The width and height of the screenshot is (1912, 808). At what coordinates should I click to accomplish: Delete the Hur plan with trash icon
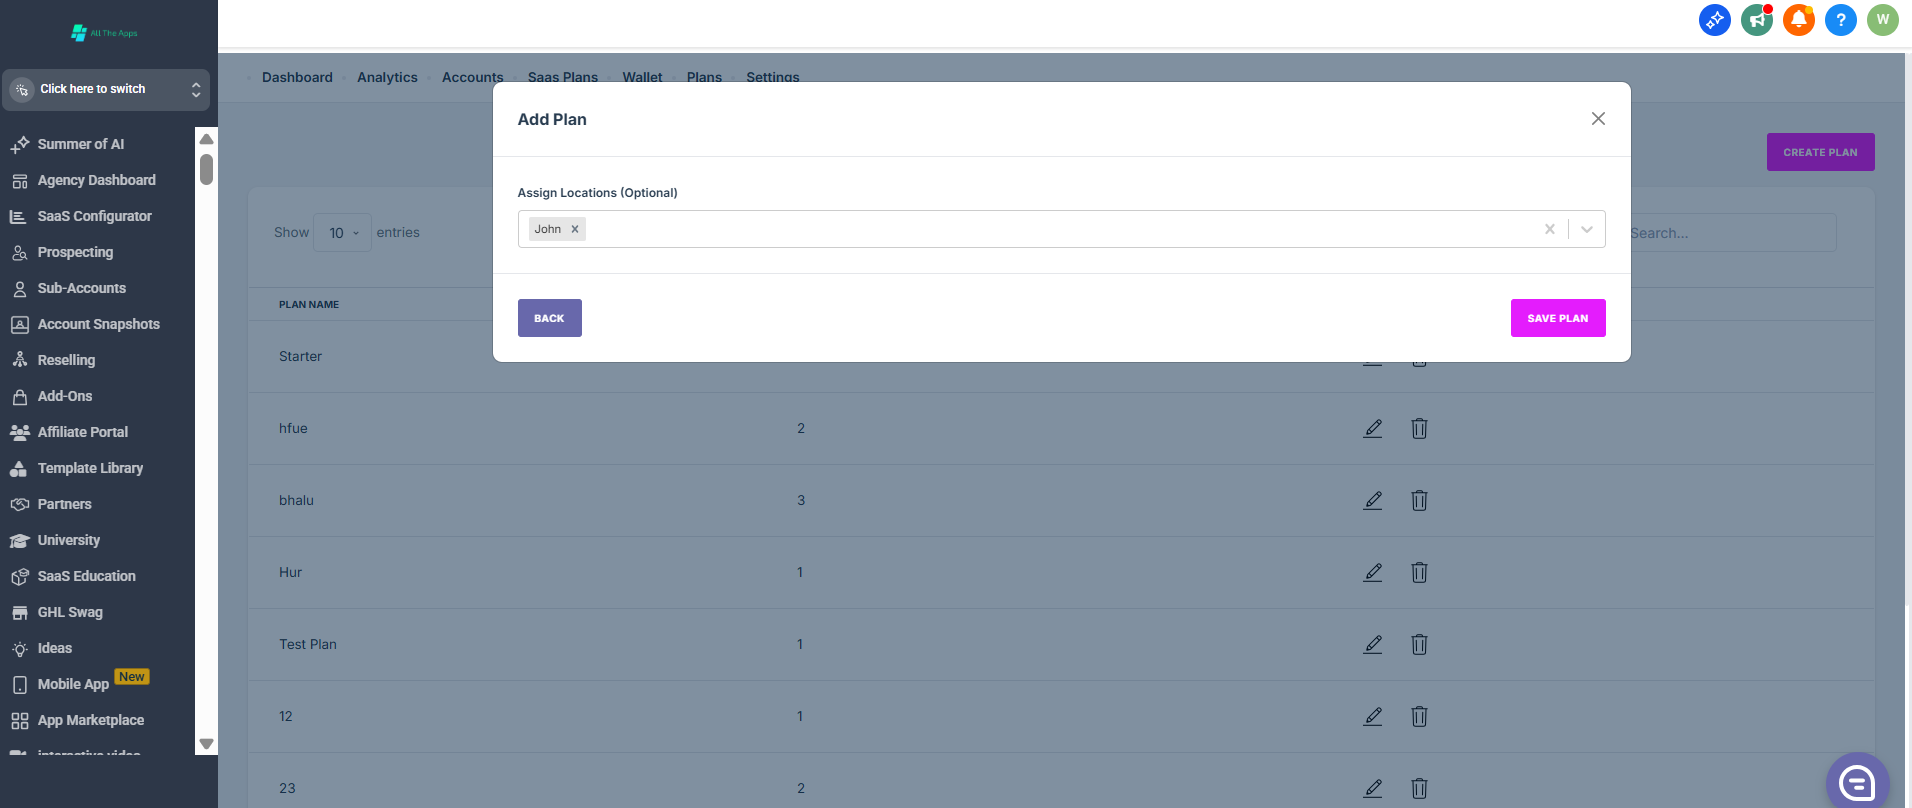pos(1419,572)
